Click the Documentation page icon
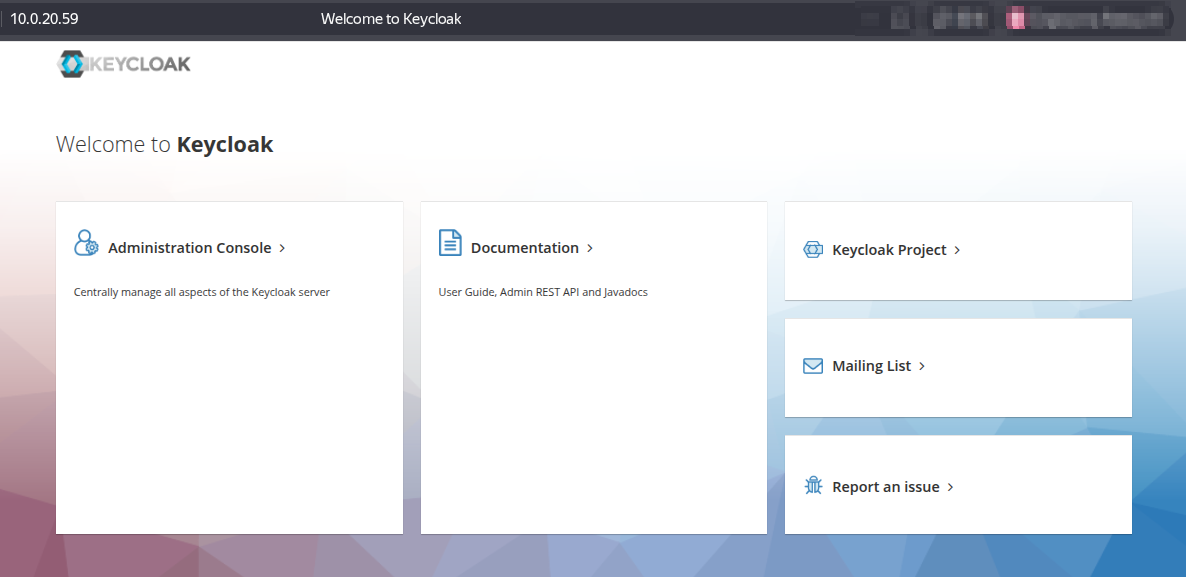This screenshot has width=1186, height=577. (450, 243)
